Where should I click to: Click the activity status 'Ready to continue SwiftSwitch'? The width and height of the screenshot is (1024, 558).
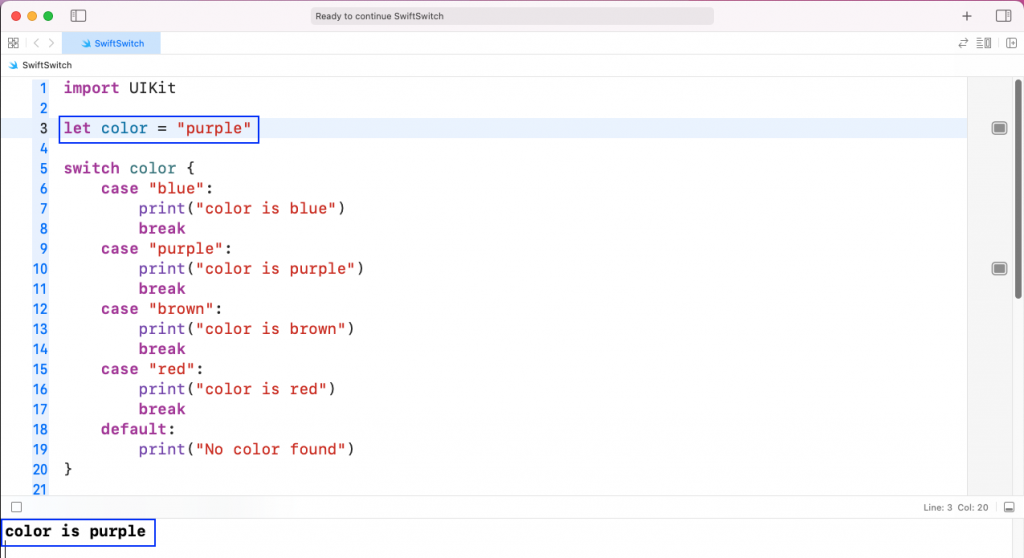(512, 16)
